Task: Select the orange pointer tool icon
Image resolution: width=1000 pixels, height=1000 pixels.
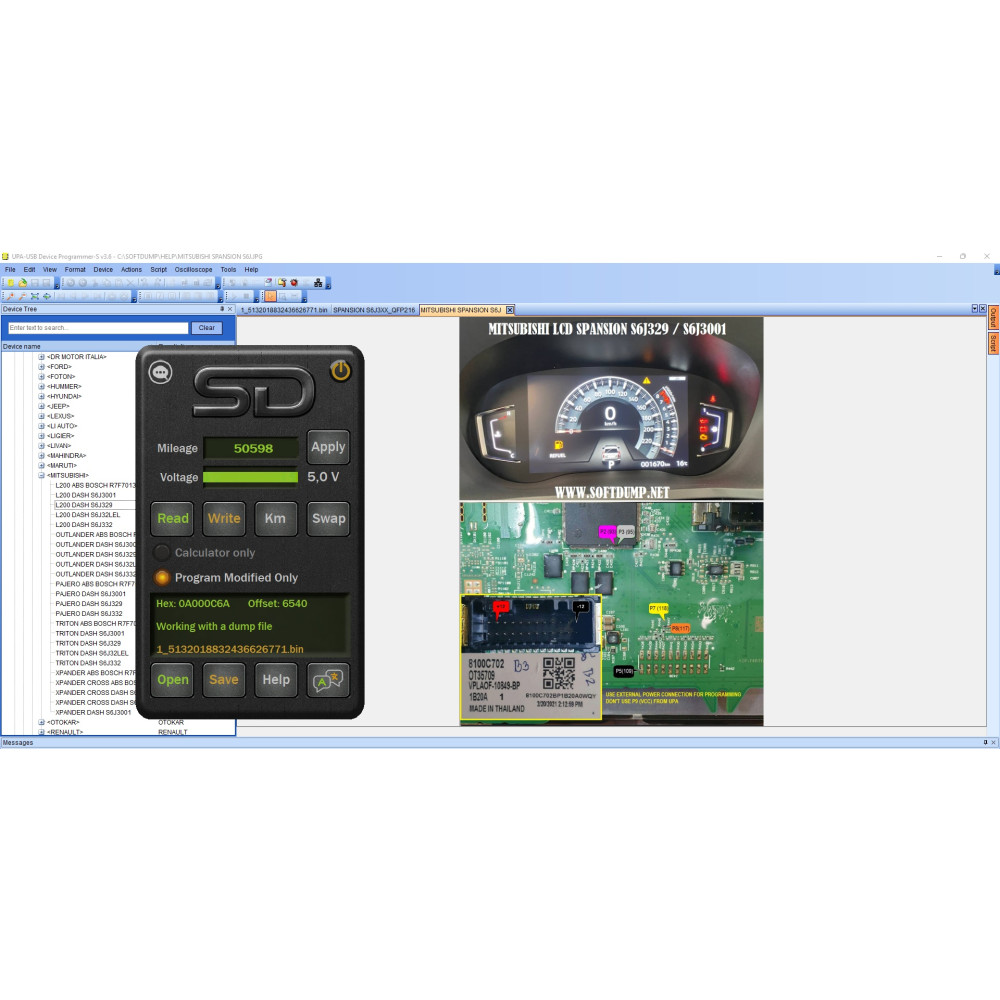Action: pyautogui.click(x=270, y=296)
